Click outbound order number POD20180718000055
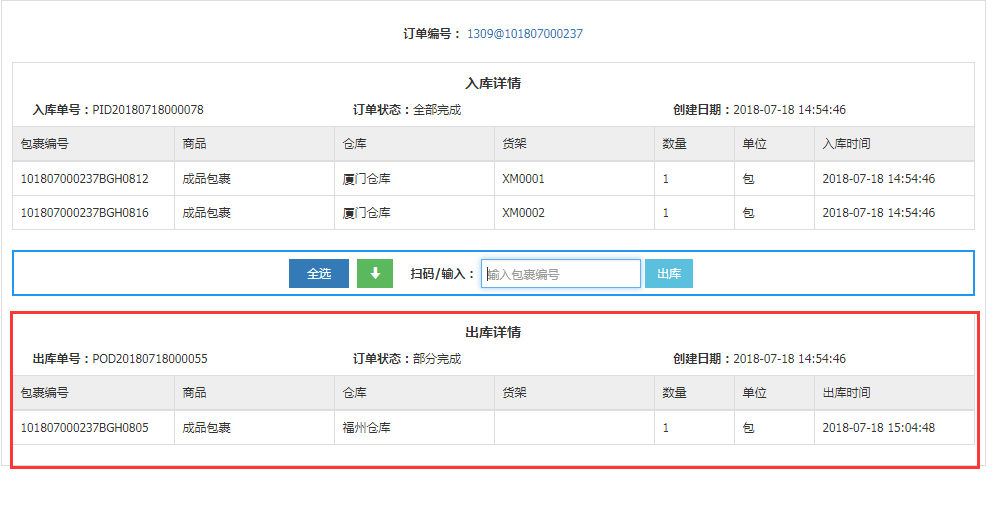This screenshot has height=530, width=1000. point(150,359)
